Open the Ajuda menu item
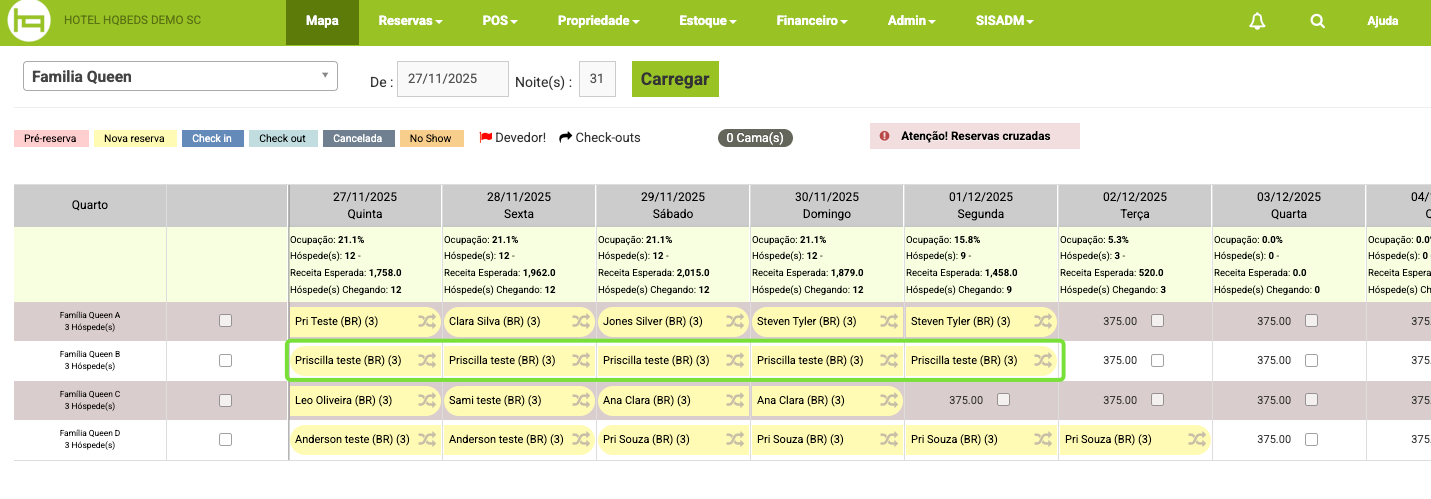The image size is (1431, 499). (1382, 22)
